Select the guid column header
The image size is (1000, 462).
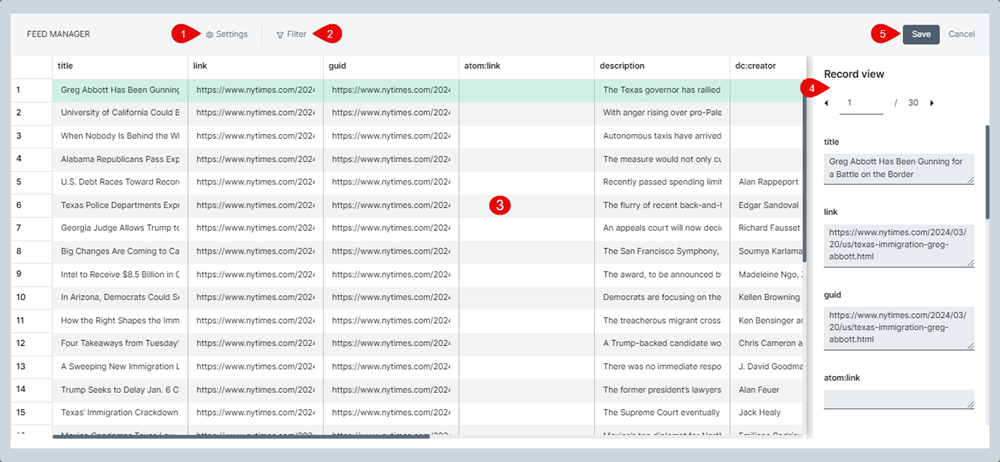point(391,66)
